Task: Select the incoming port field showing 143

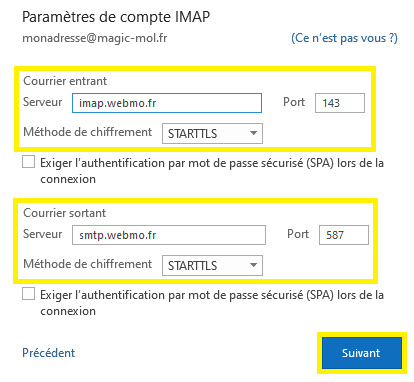Action: click(x=340, y=103)
